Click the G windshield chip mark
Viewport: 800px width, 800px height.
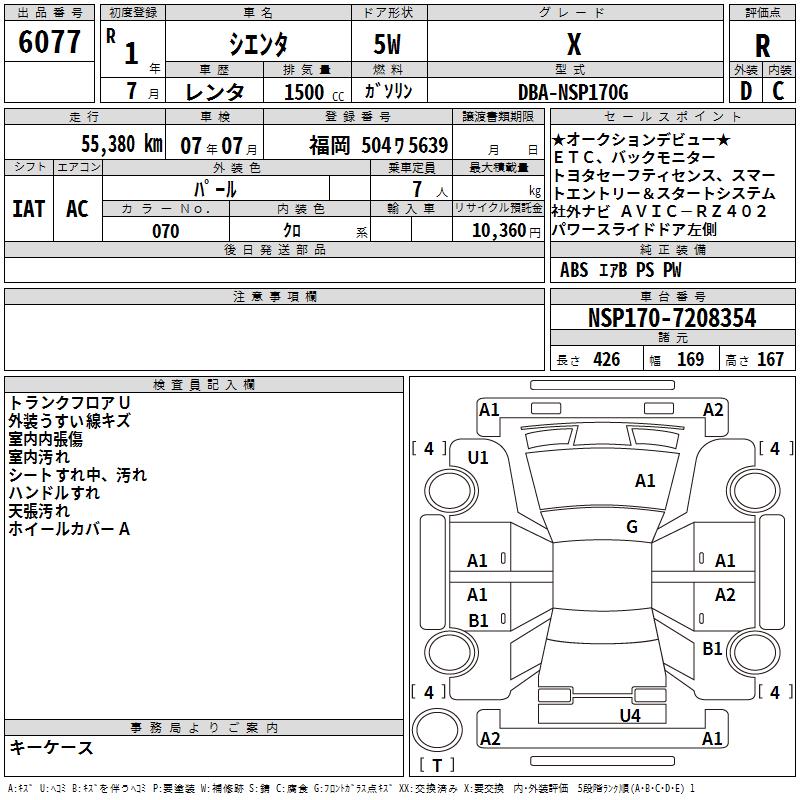[632, 526]
